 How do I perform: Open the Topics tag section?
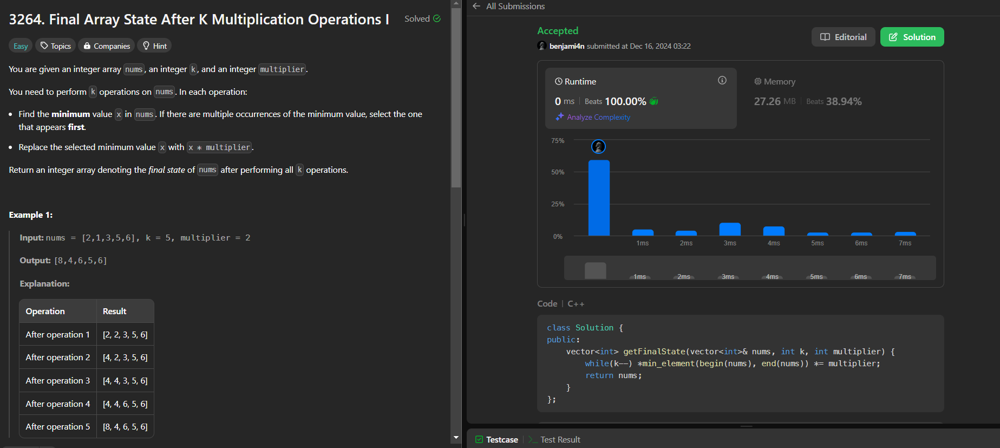tap(56, 46)
